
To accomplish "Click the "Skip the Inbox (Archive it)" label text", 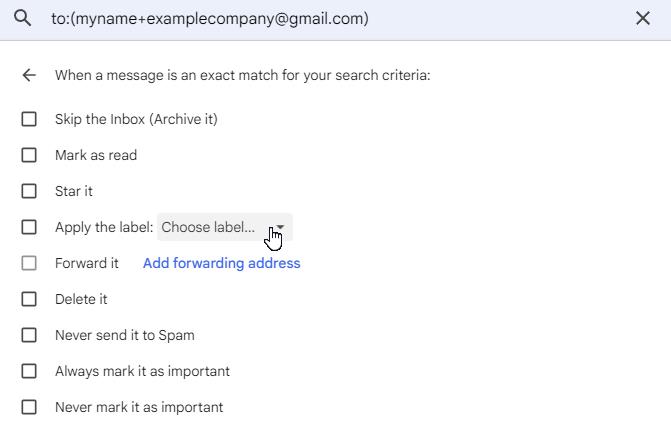I will (x=136, y=119).
